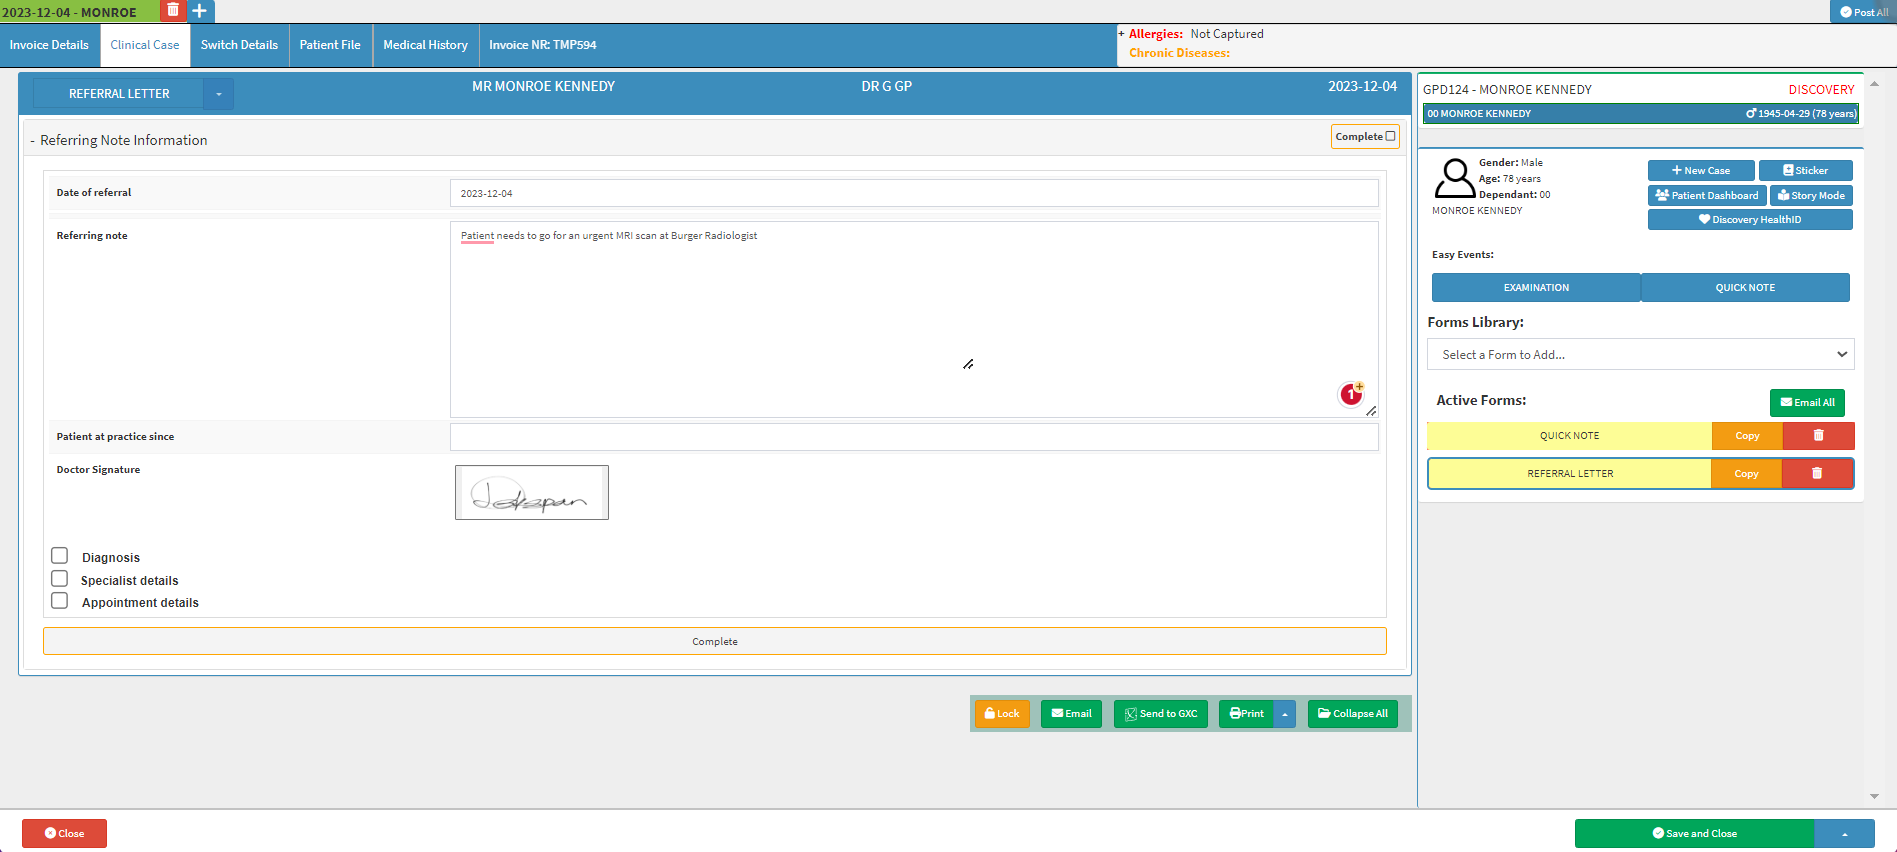Viewport: 1897px width, 852px height.
Task: Add a new case tab with the plus icon
Action: [200, 11]
